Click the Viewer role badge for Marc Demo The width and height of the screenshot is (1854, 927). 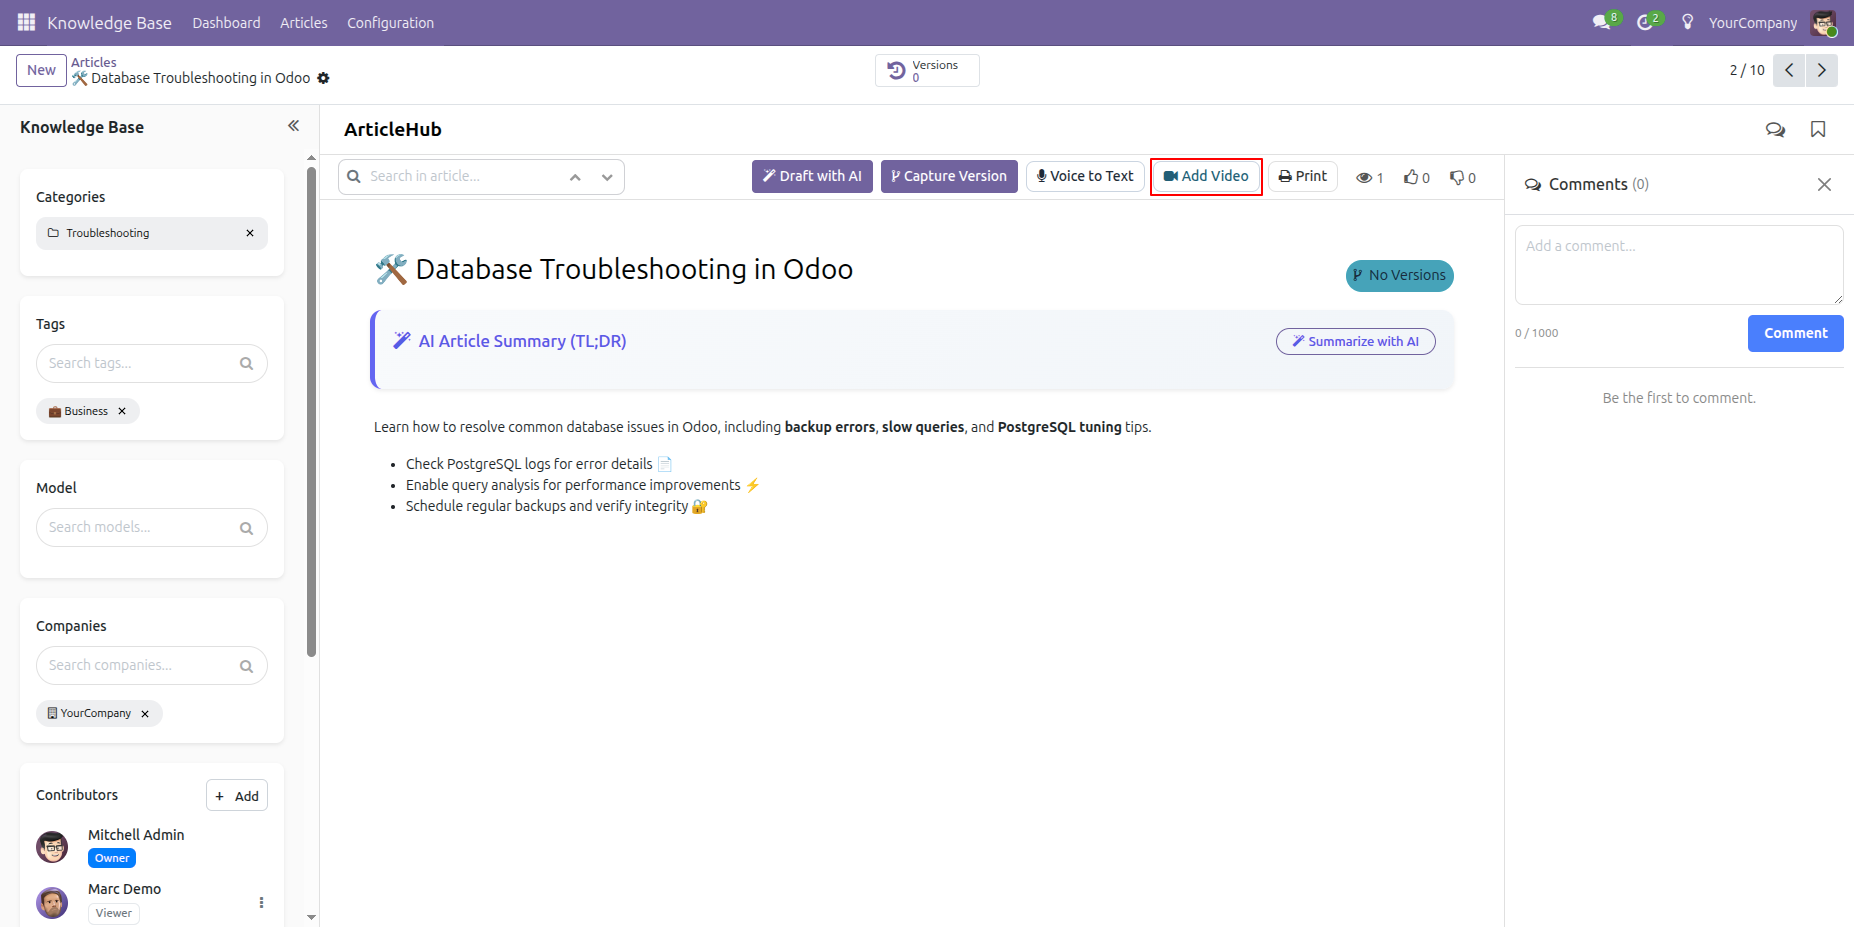(113, 913)
